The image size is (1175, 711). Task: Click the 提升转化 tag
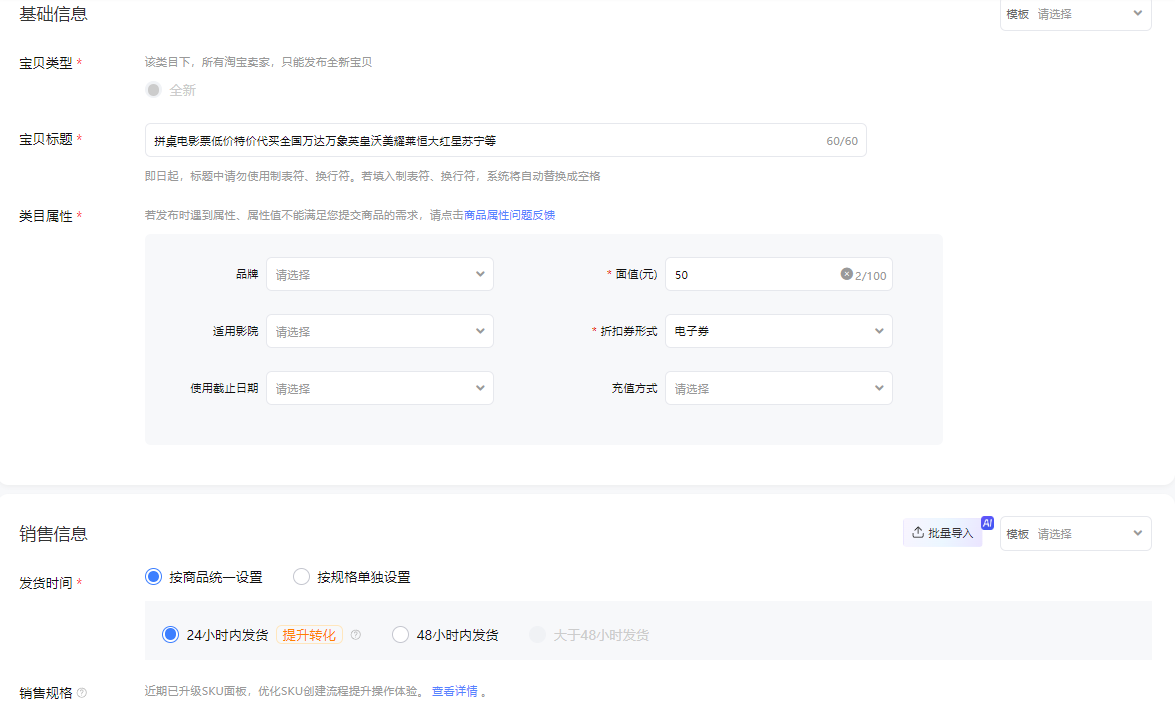309,635
